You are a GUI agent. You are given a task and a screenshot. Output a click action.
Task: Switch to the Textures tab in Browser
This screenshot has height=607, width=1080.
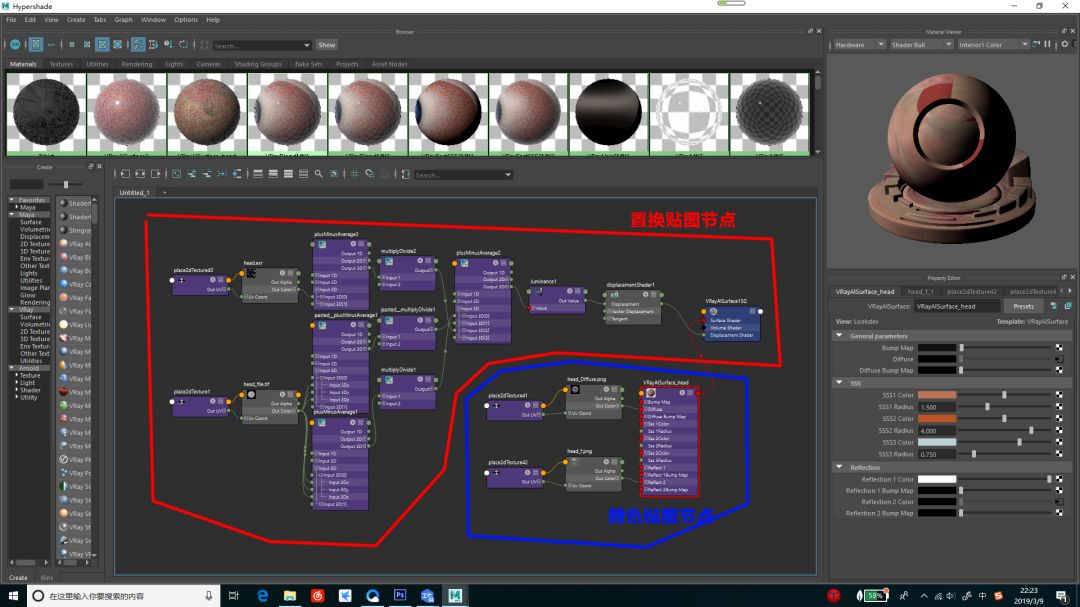click(x=61, y=64)
